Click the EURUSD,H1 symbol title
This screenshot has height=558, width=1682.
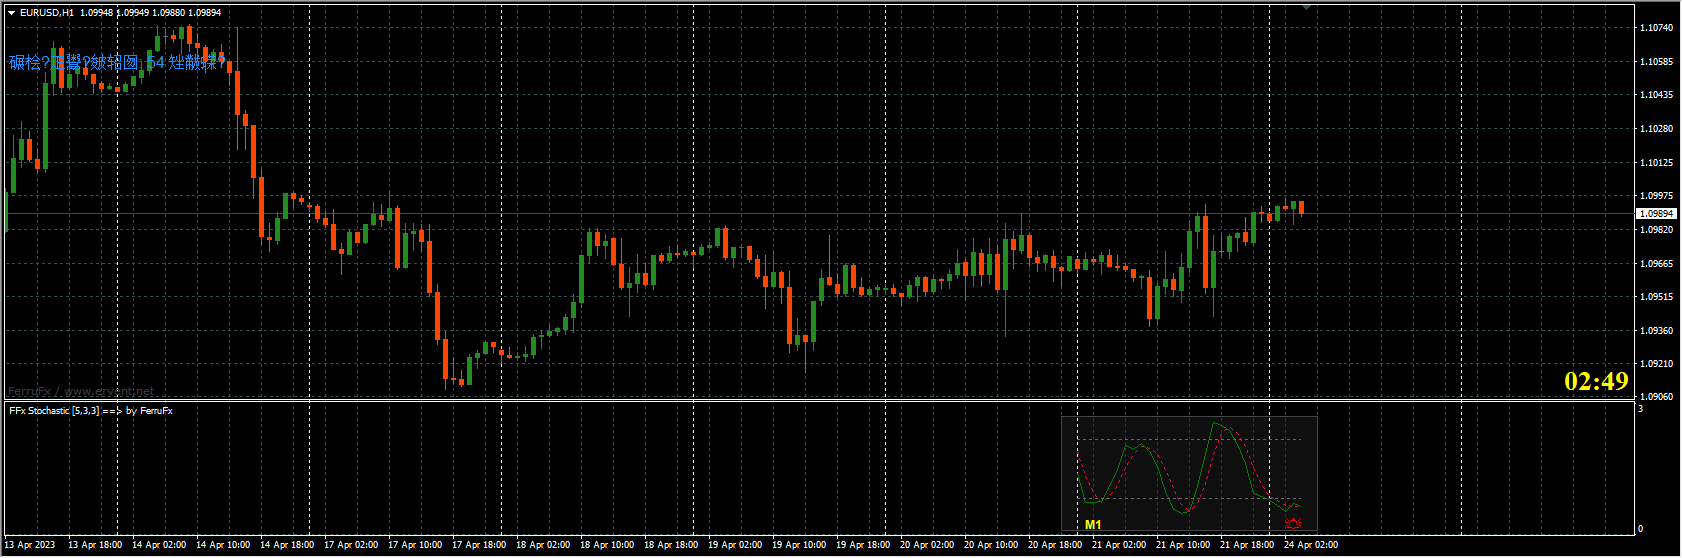(x=47, y=13)
